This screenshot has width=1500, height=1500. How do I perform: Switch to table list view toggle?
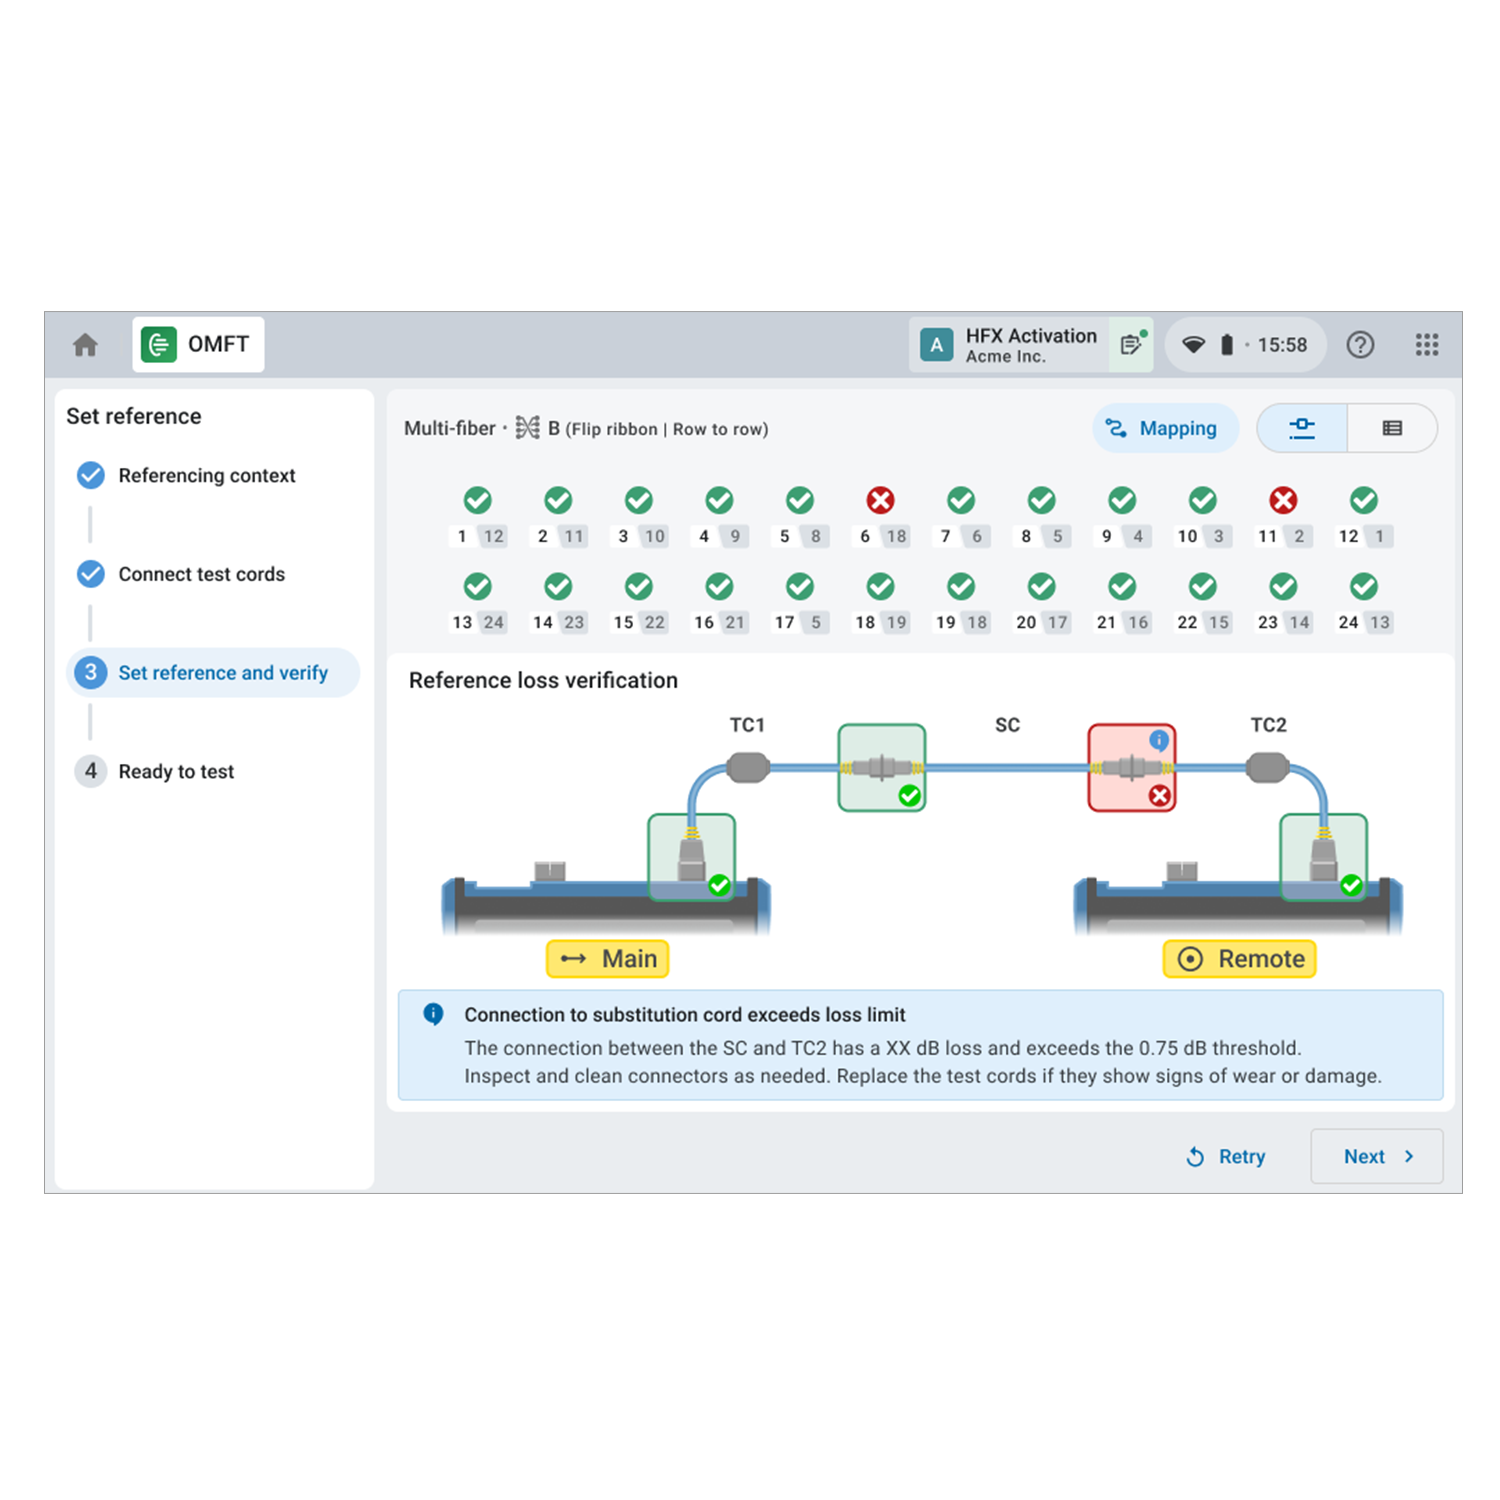(1391, 428)
